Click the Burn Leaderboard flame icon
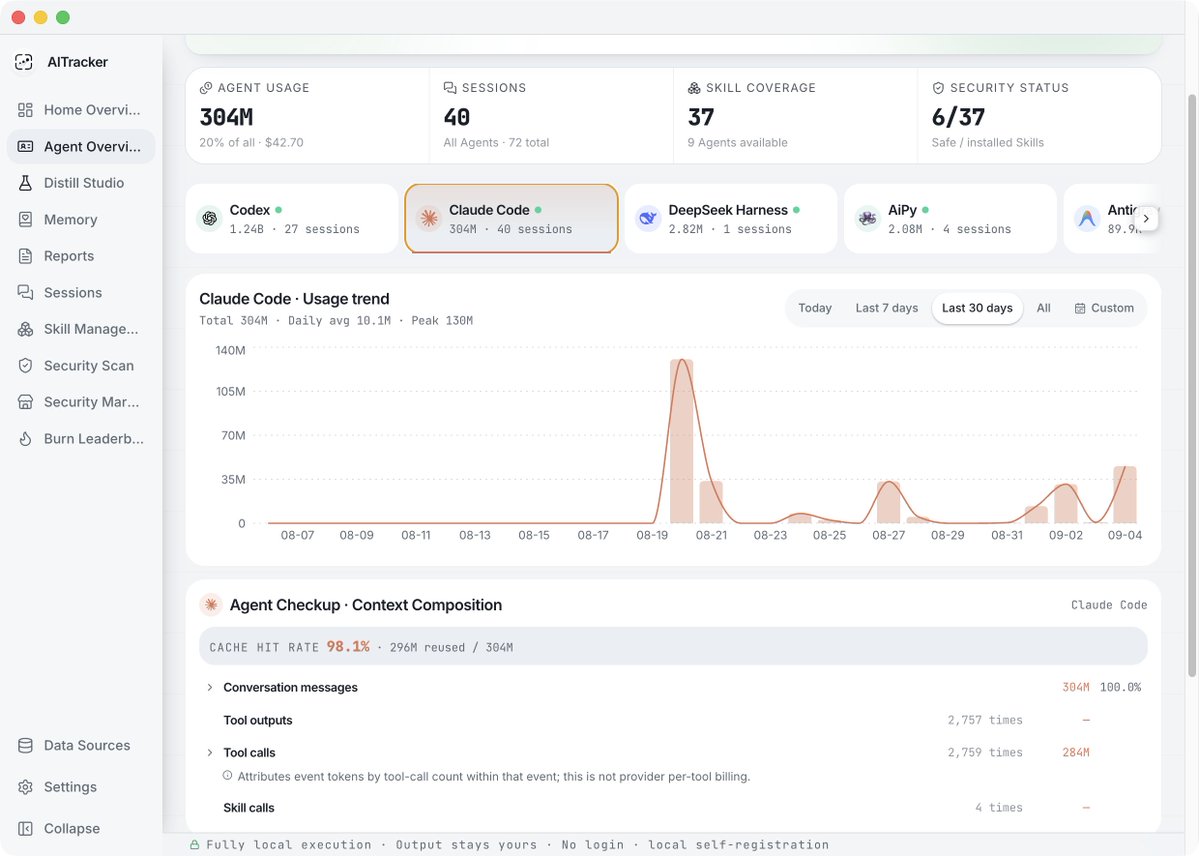The height and width of the screenshot is (856, 1199). [x=25, y=439]
